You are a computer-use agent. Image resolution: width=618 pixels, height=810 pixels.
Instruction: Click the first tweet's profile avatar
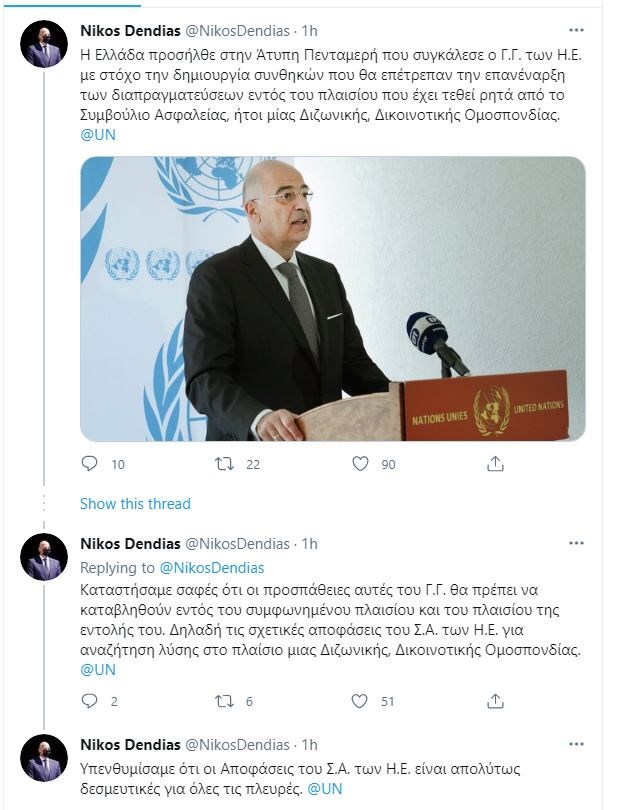pyautogui.click(x=45, y=46)
